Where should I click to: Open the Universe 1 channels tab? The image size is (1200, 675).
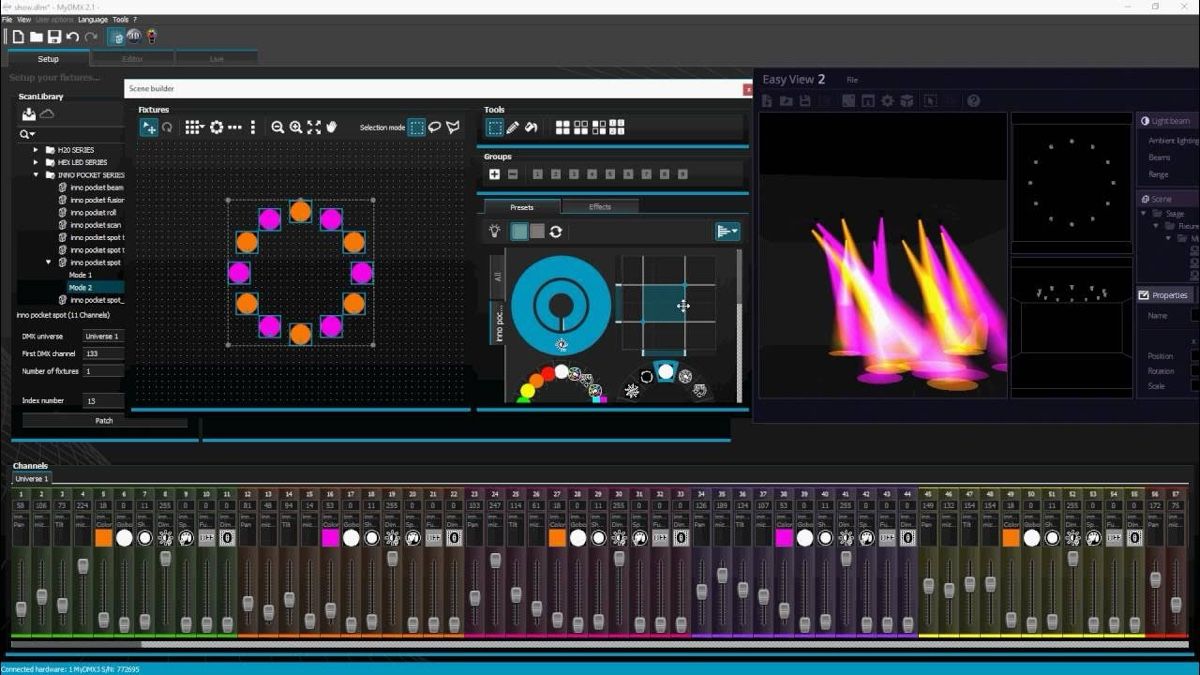[32, 479]
